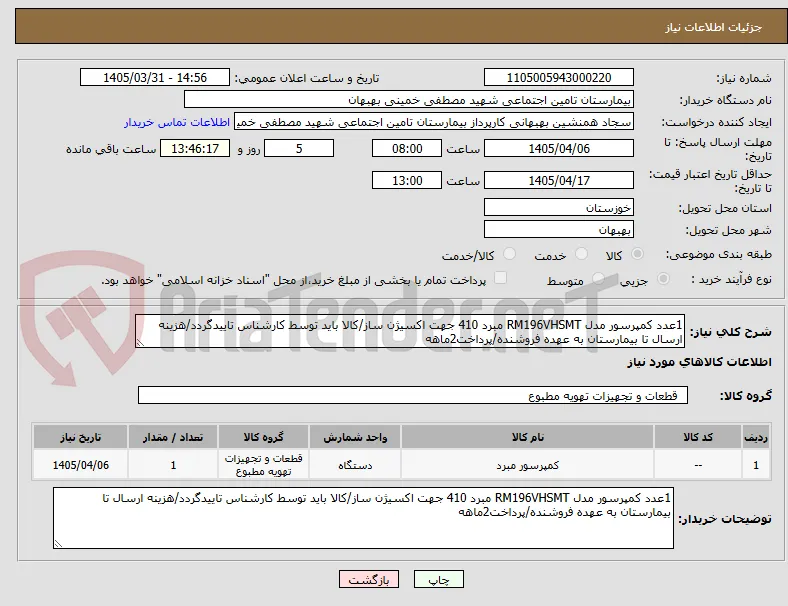
Task: Click the table cell date 1405/04/06
Action: pyautogui.click(x=80, y=465)
